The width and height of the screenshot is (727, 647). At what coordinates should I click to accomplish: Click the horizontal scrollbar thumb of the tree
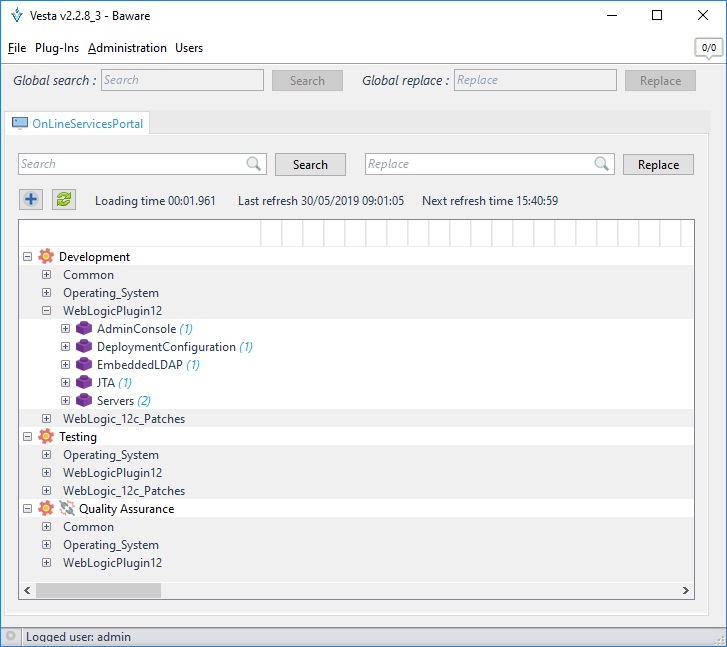[x=98, y=591]
